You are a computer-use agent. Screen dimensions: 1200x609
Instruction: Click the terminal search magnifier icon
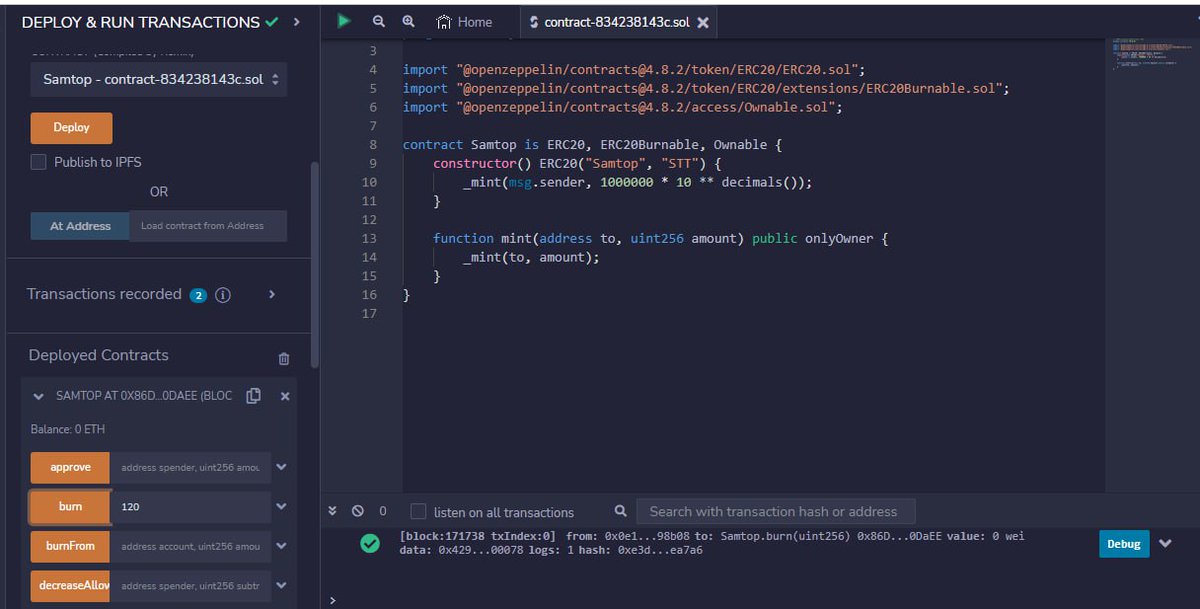pos(621,511)
